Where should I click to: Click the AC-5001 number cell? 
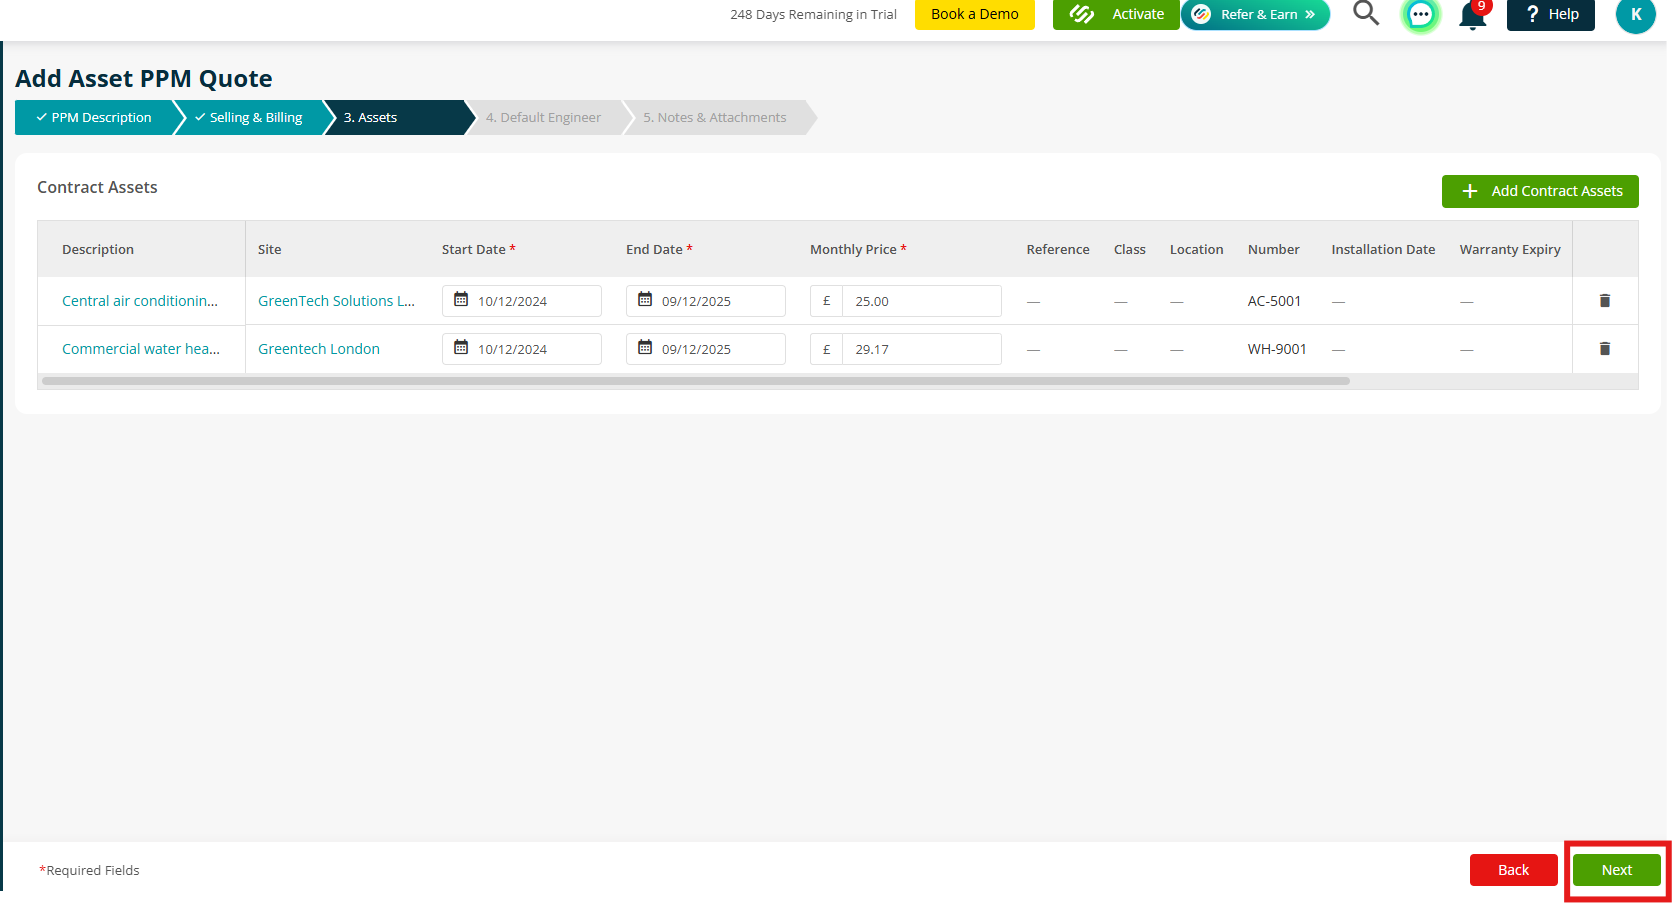point(1274,301)
